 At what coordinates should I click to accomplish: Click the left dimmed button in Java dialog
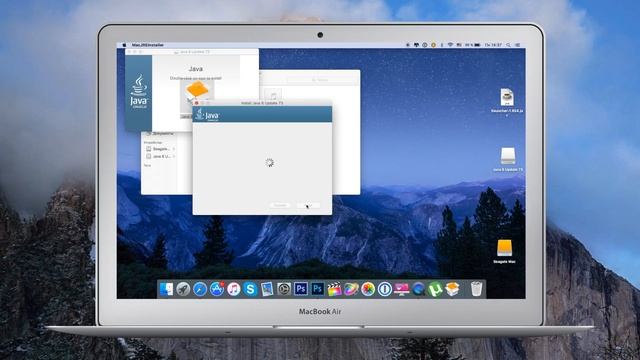[x=280, y=205]
